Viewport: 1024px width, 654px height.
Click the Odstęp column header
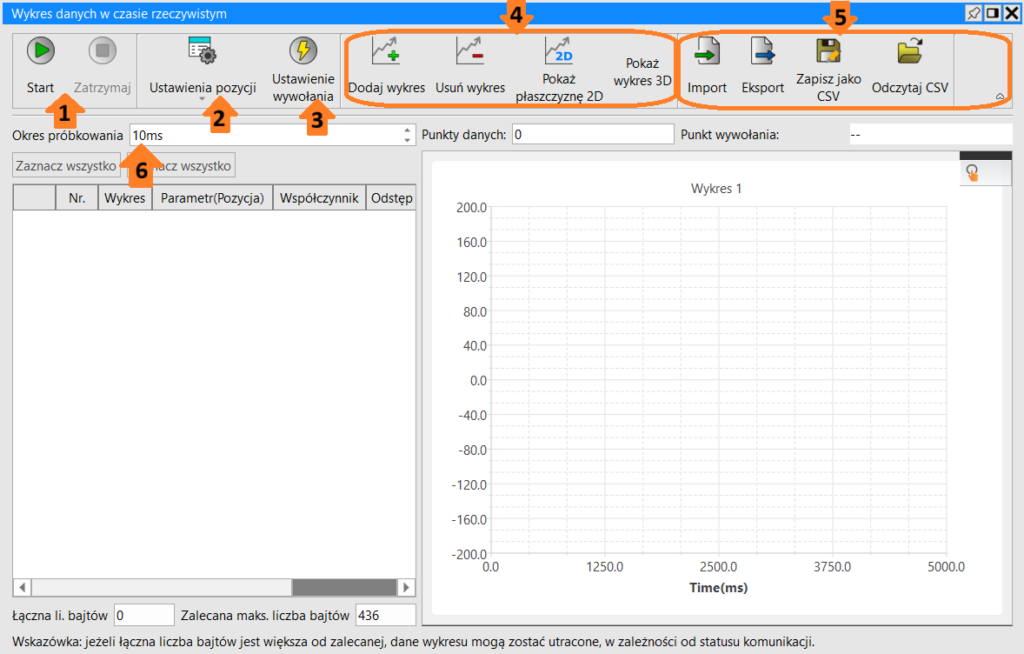391,198
